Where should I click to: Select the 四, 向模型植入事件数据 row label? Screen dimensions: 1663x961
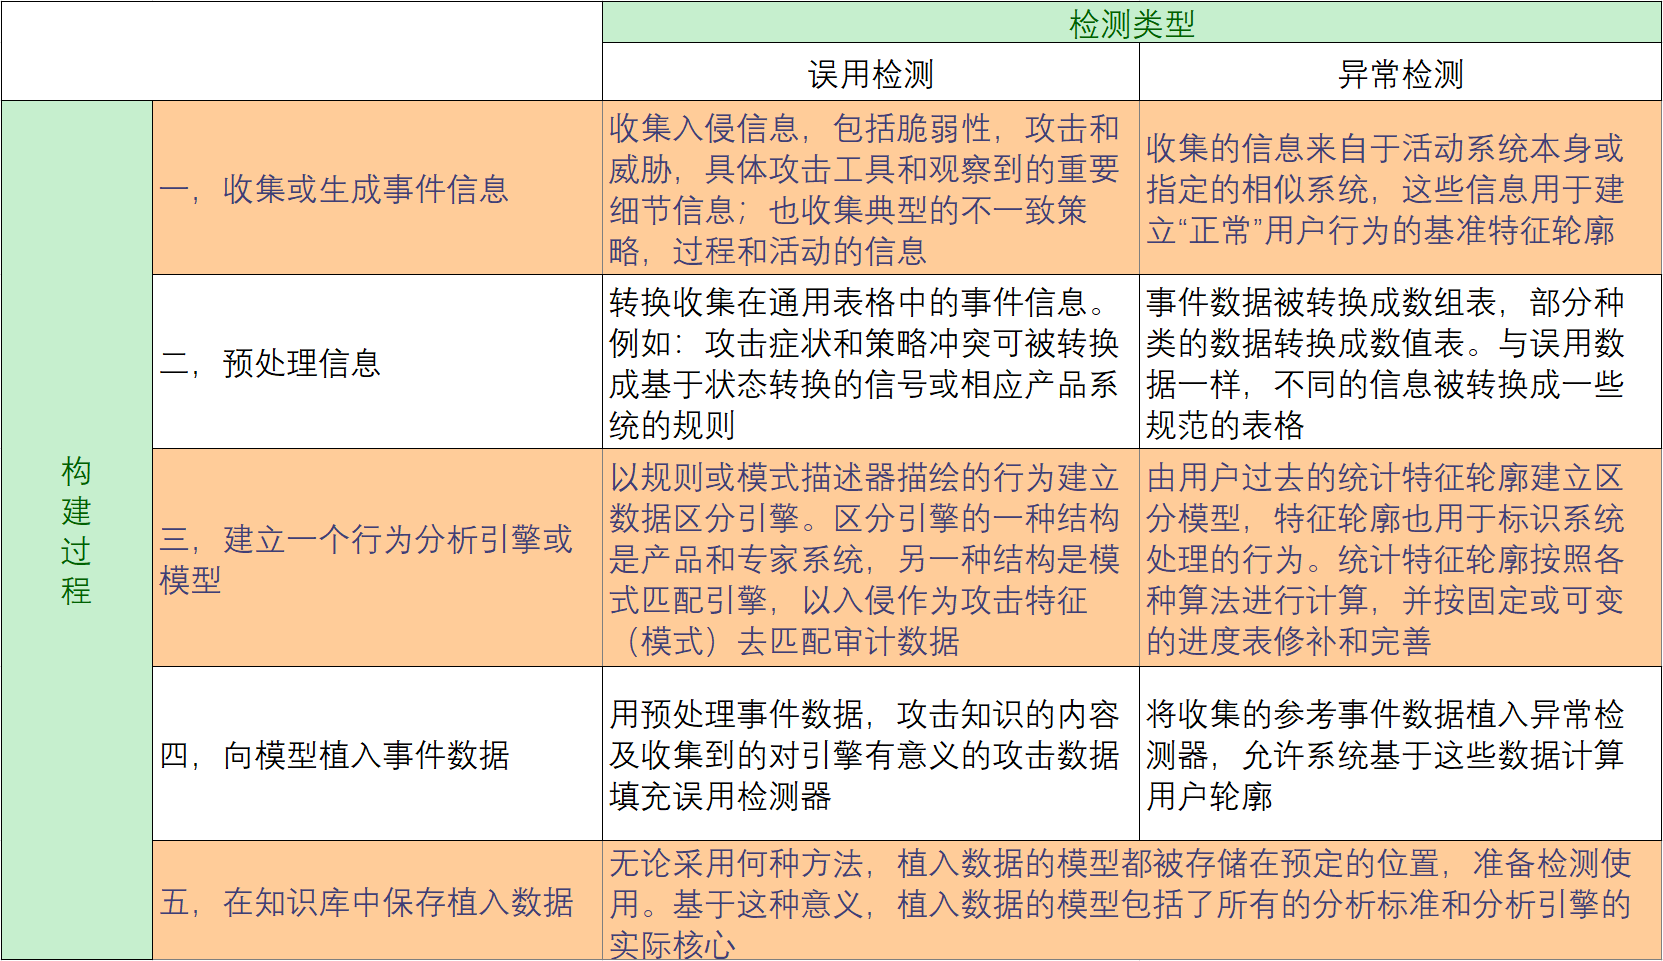tap(377, 754)
